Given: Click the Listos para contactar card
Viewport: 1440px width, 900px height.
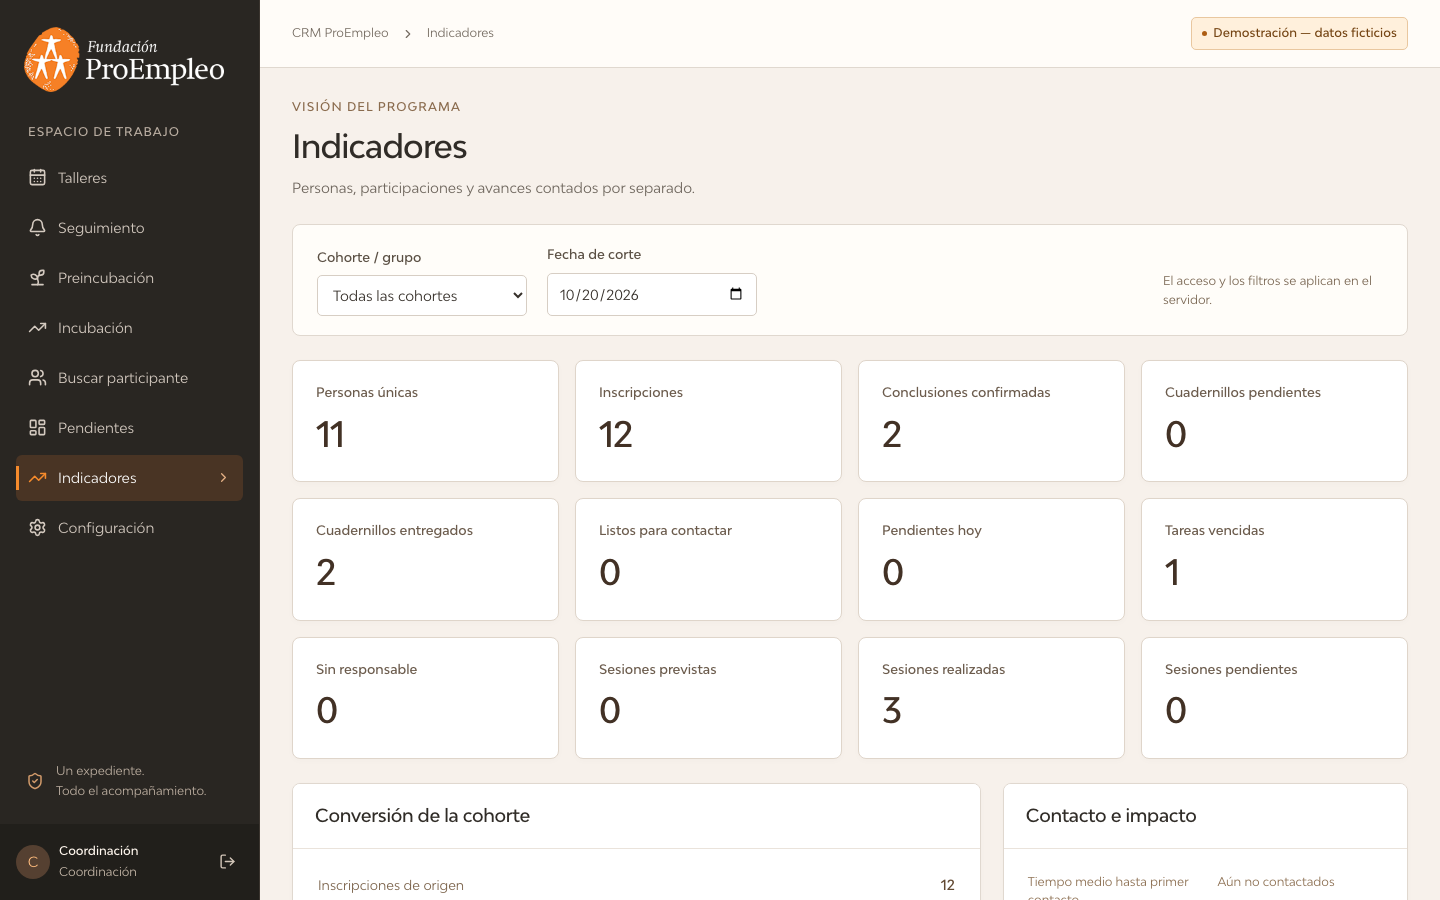Looking at the screenshot, I should (x=708, y=559).
